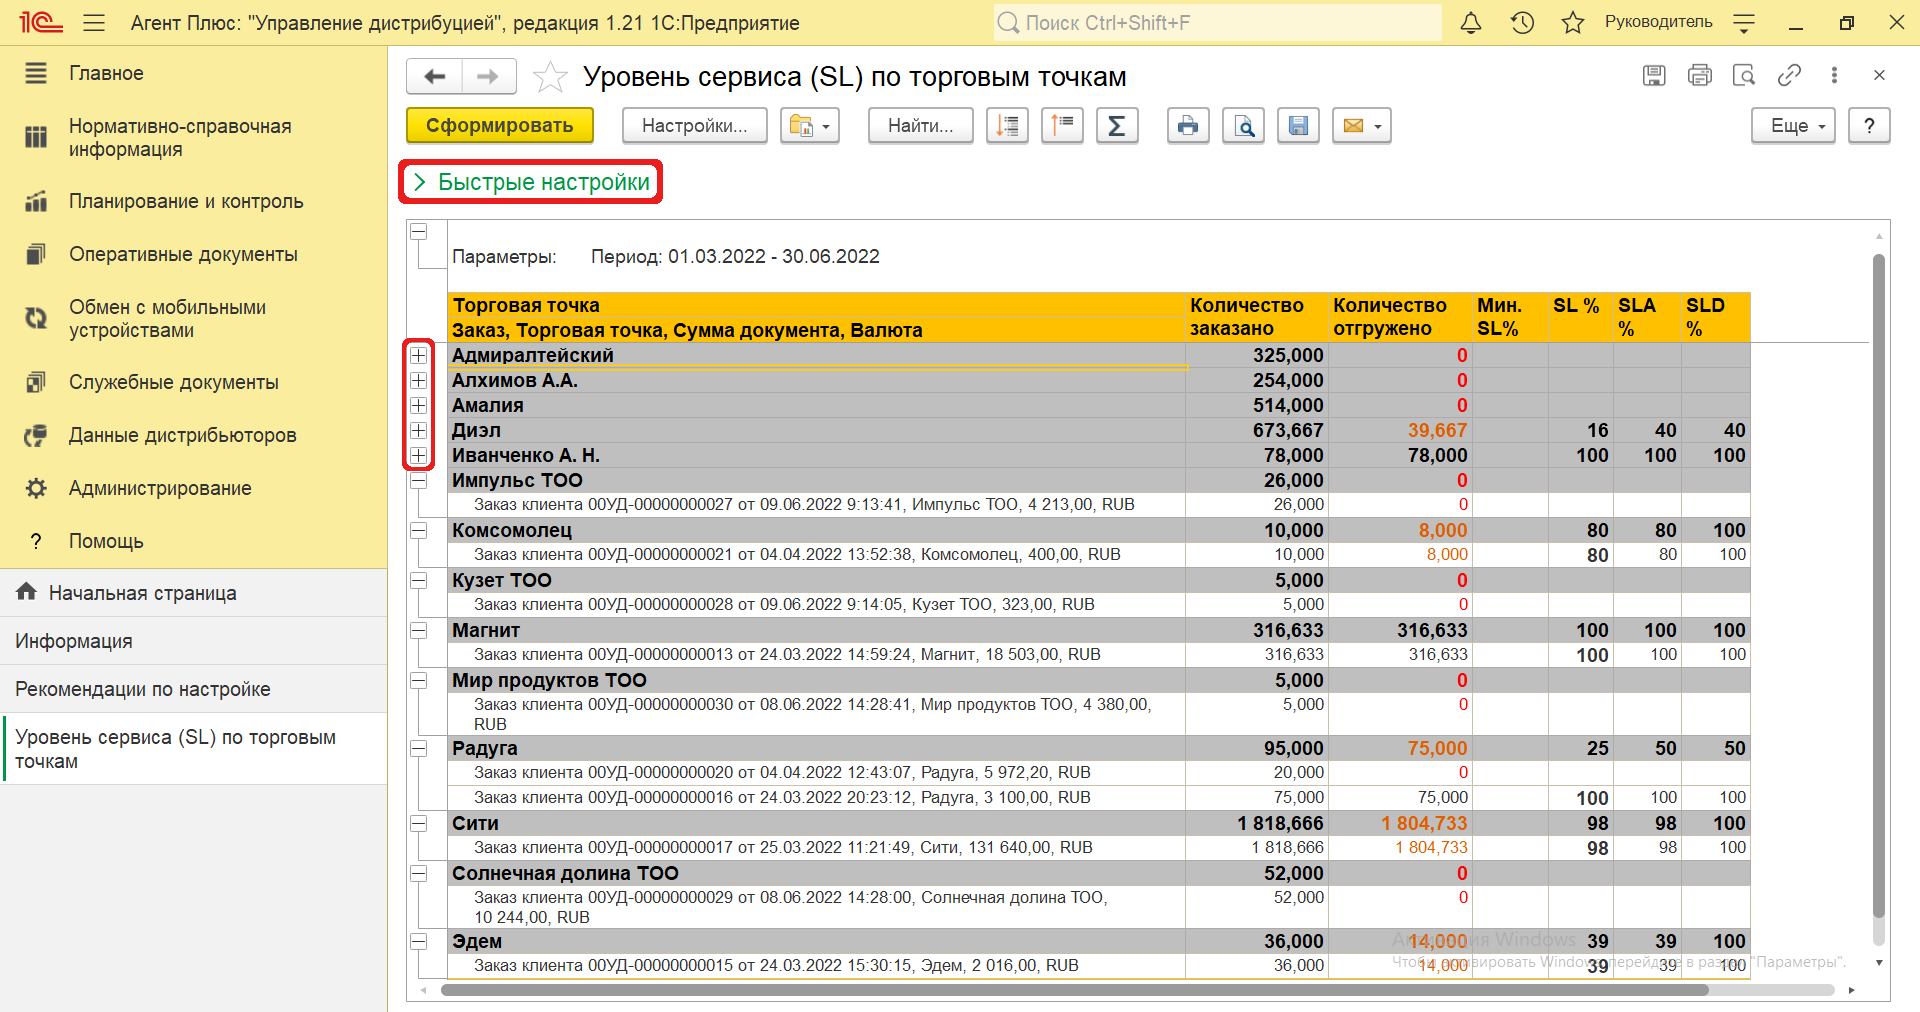Viewport: 1920px width, 1012px height.
Task: Click the 1С logo icon
Action: (x=41, y=22)
